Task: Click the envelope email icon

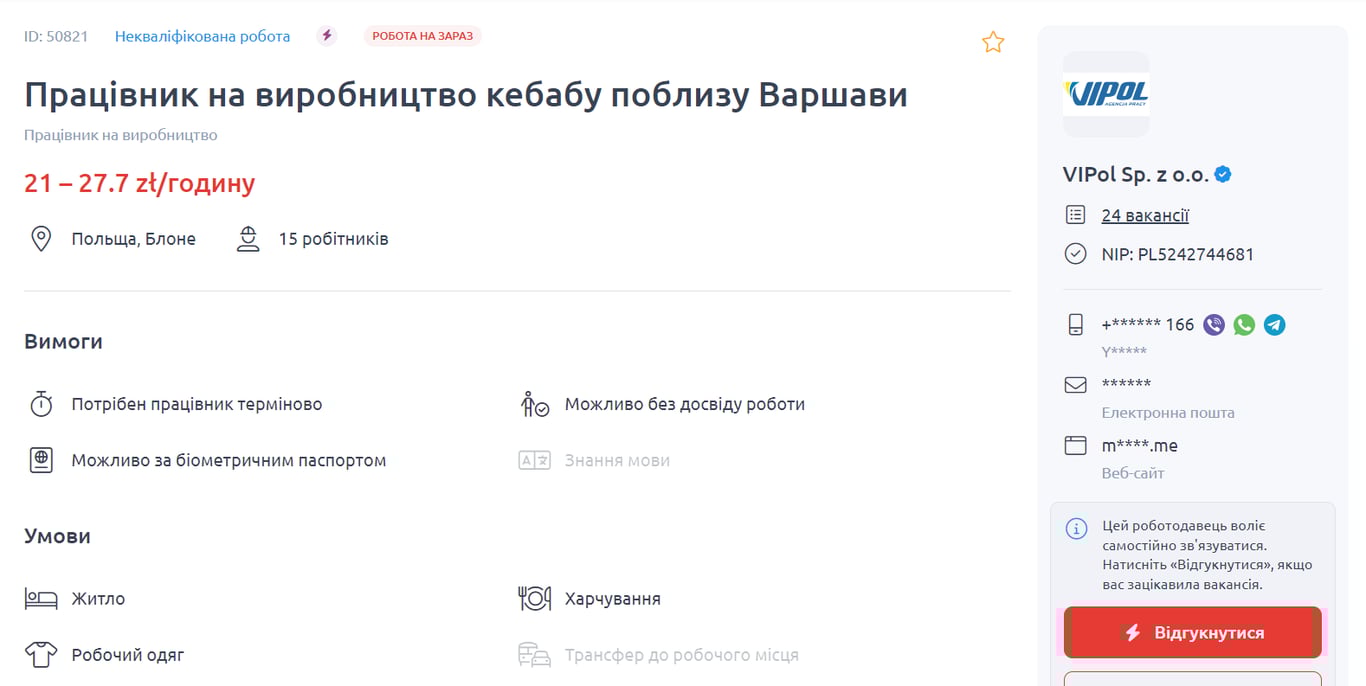Action: click(1078, 384)
